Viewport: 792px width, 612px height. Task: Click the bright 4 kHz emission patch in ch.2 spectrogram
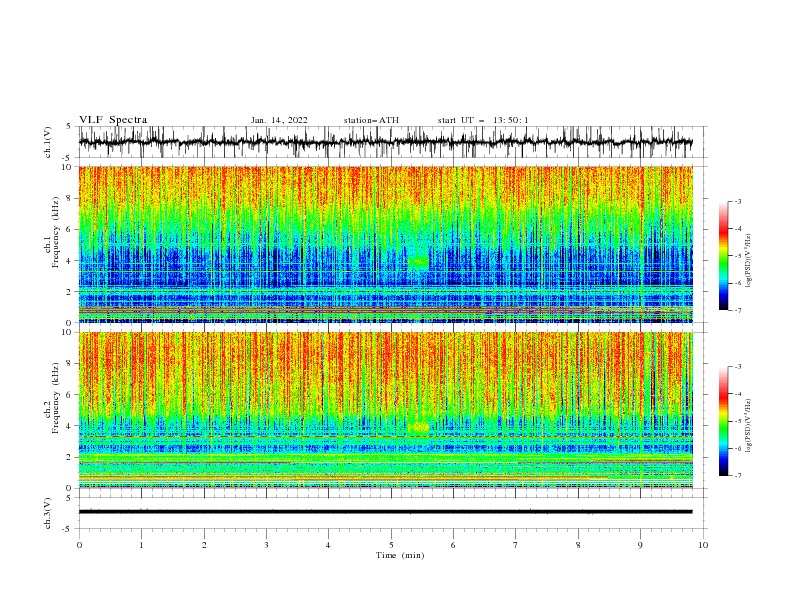point(420,427)
